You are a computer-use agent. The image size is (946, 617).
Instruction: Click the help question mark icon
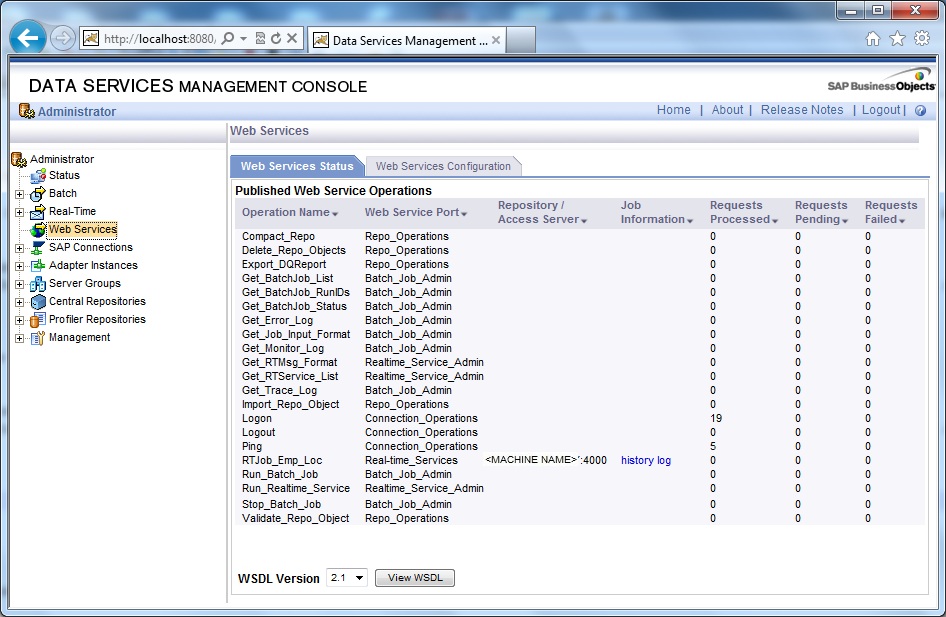pos(920,110)
